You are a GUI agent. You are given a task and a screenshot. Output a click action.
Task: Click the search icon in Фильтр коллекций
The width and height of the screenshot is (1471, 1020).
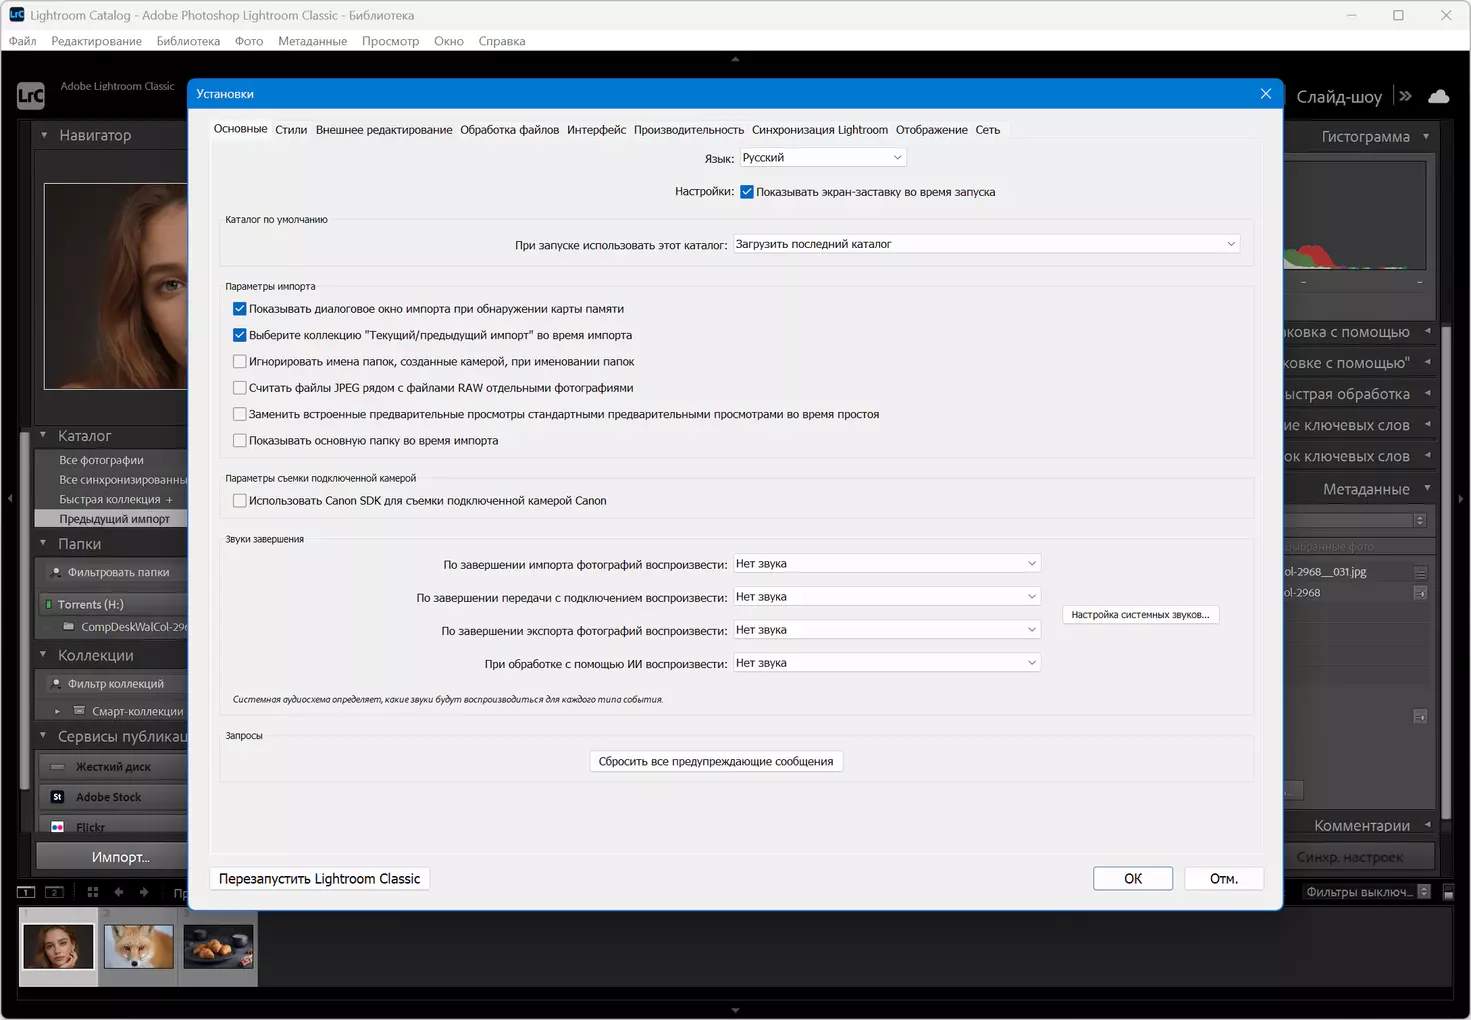[56, 684]
